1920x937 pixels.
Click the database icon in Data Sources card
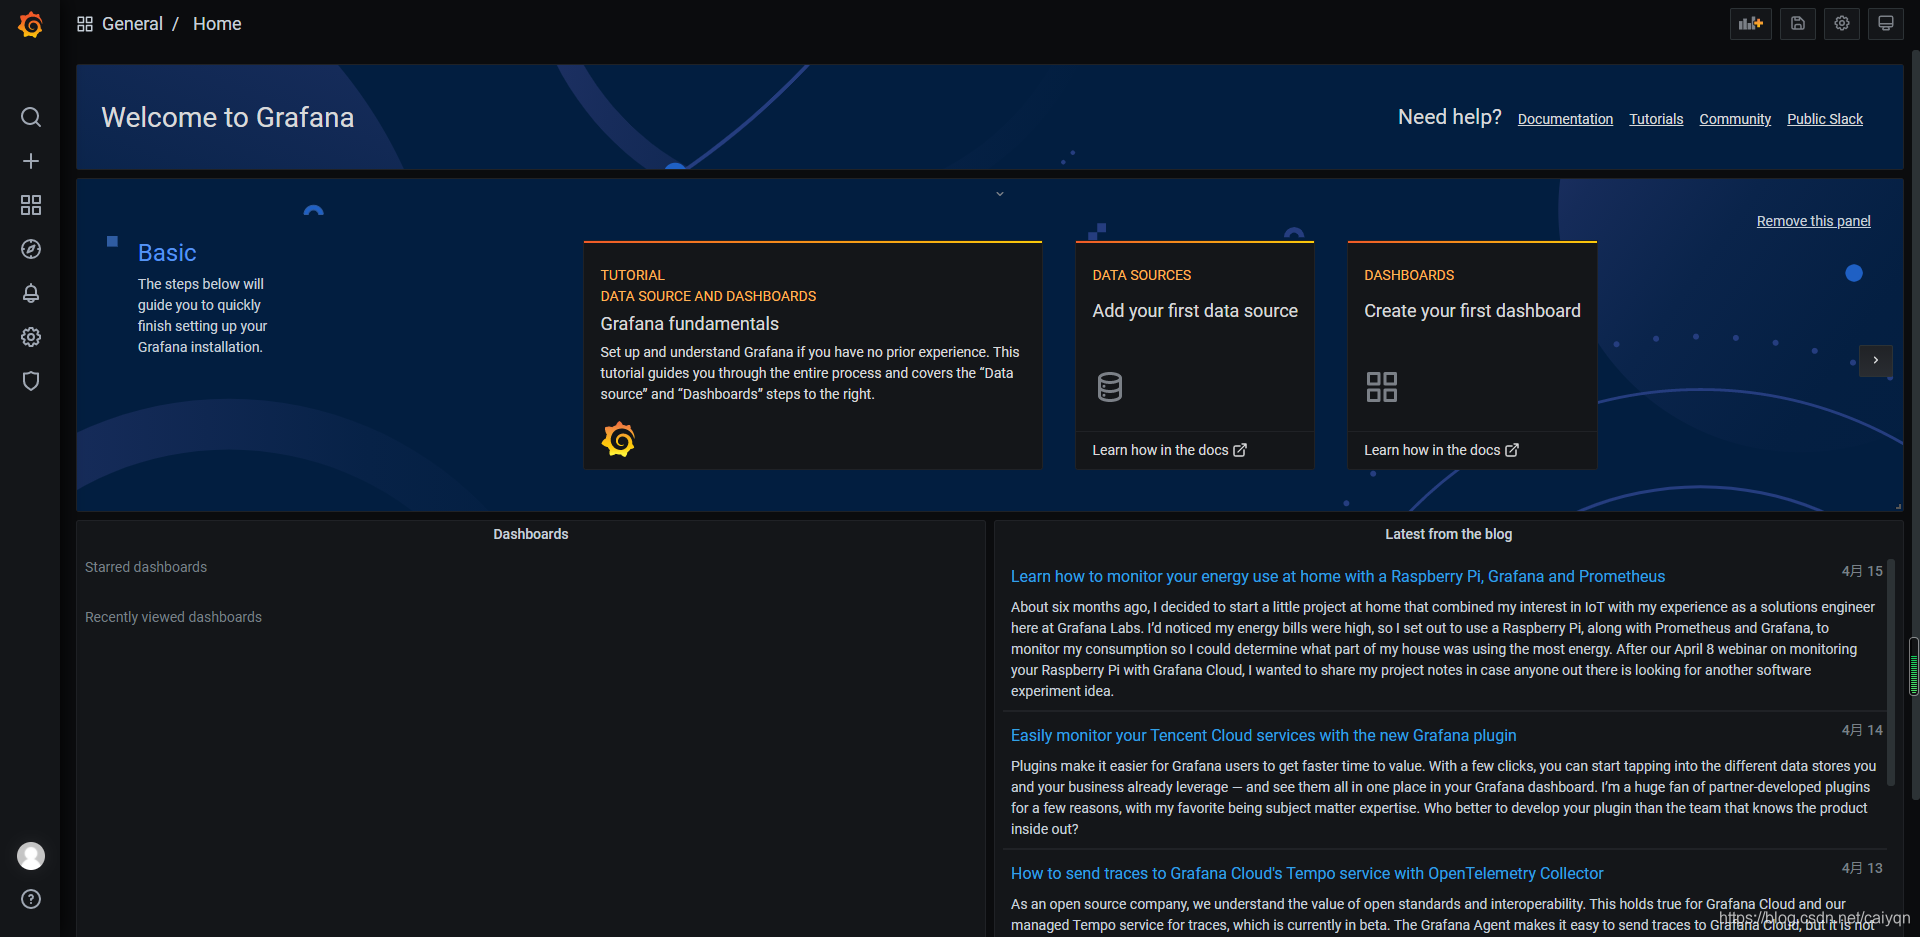(1110, 387)
